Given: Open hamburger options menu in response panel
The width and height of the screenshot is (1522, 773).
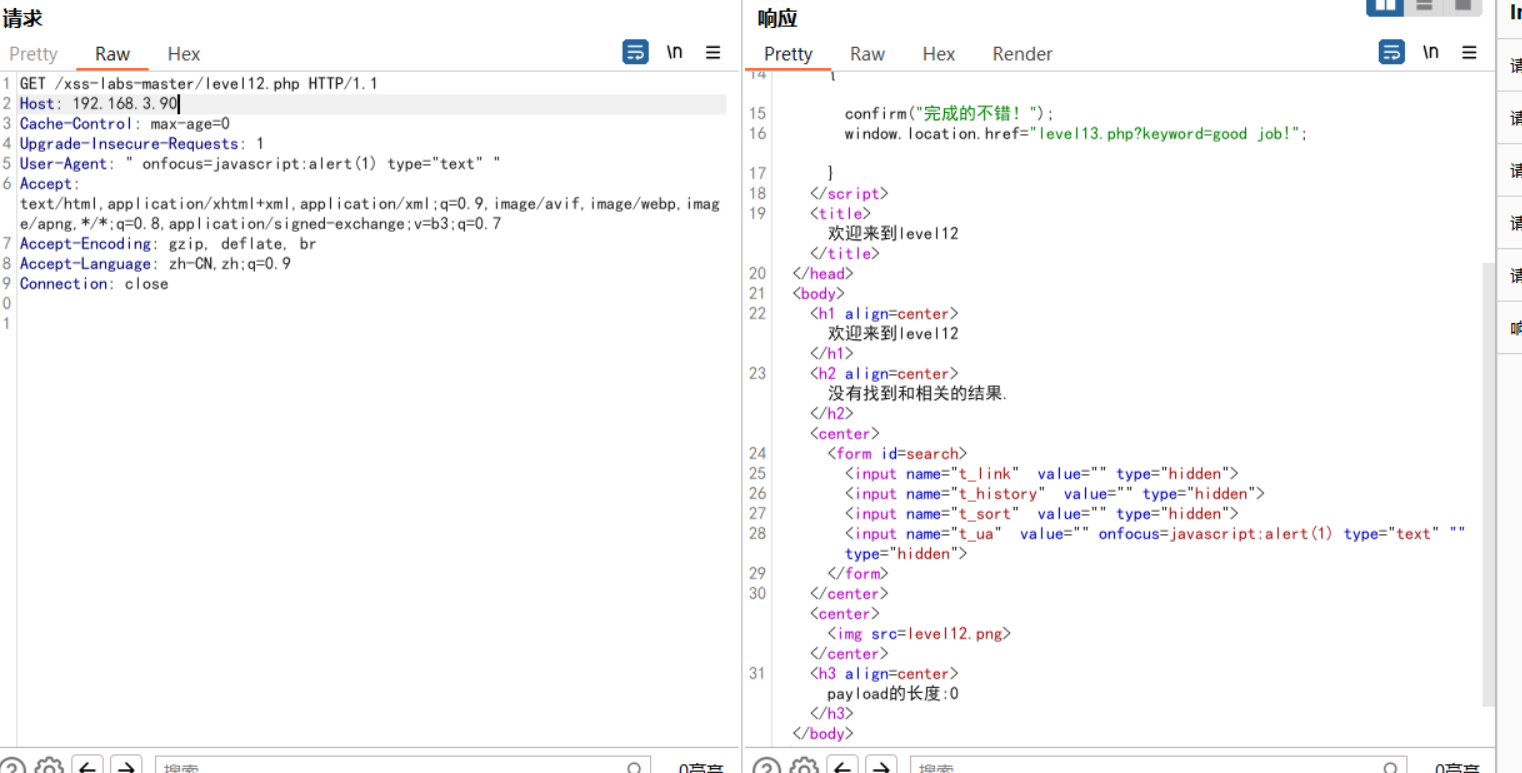Looking at the screenshot, I should coord(1469,53).
